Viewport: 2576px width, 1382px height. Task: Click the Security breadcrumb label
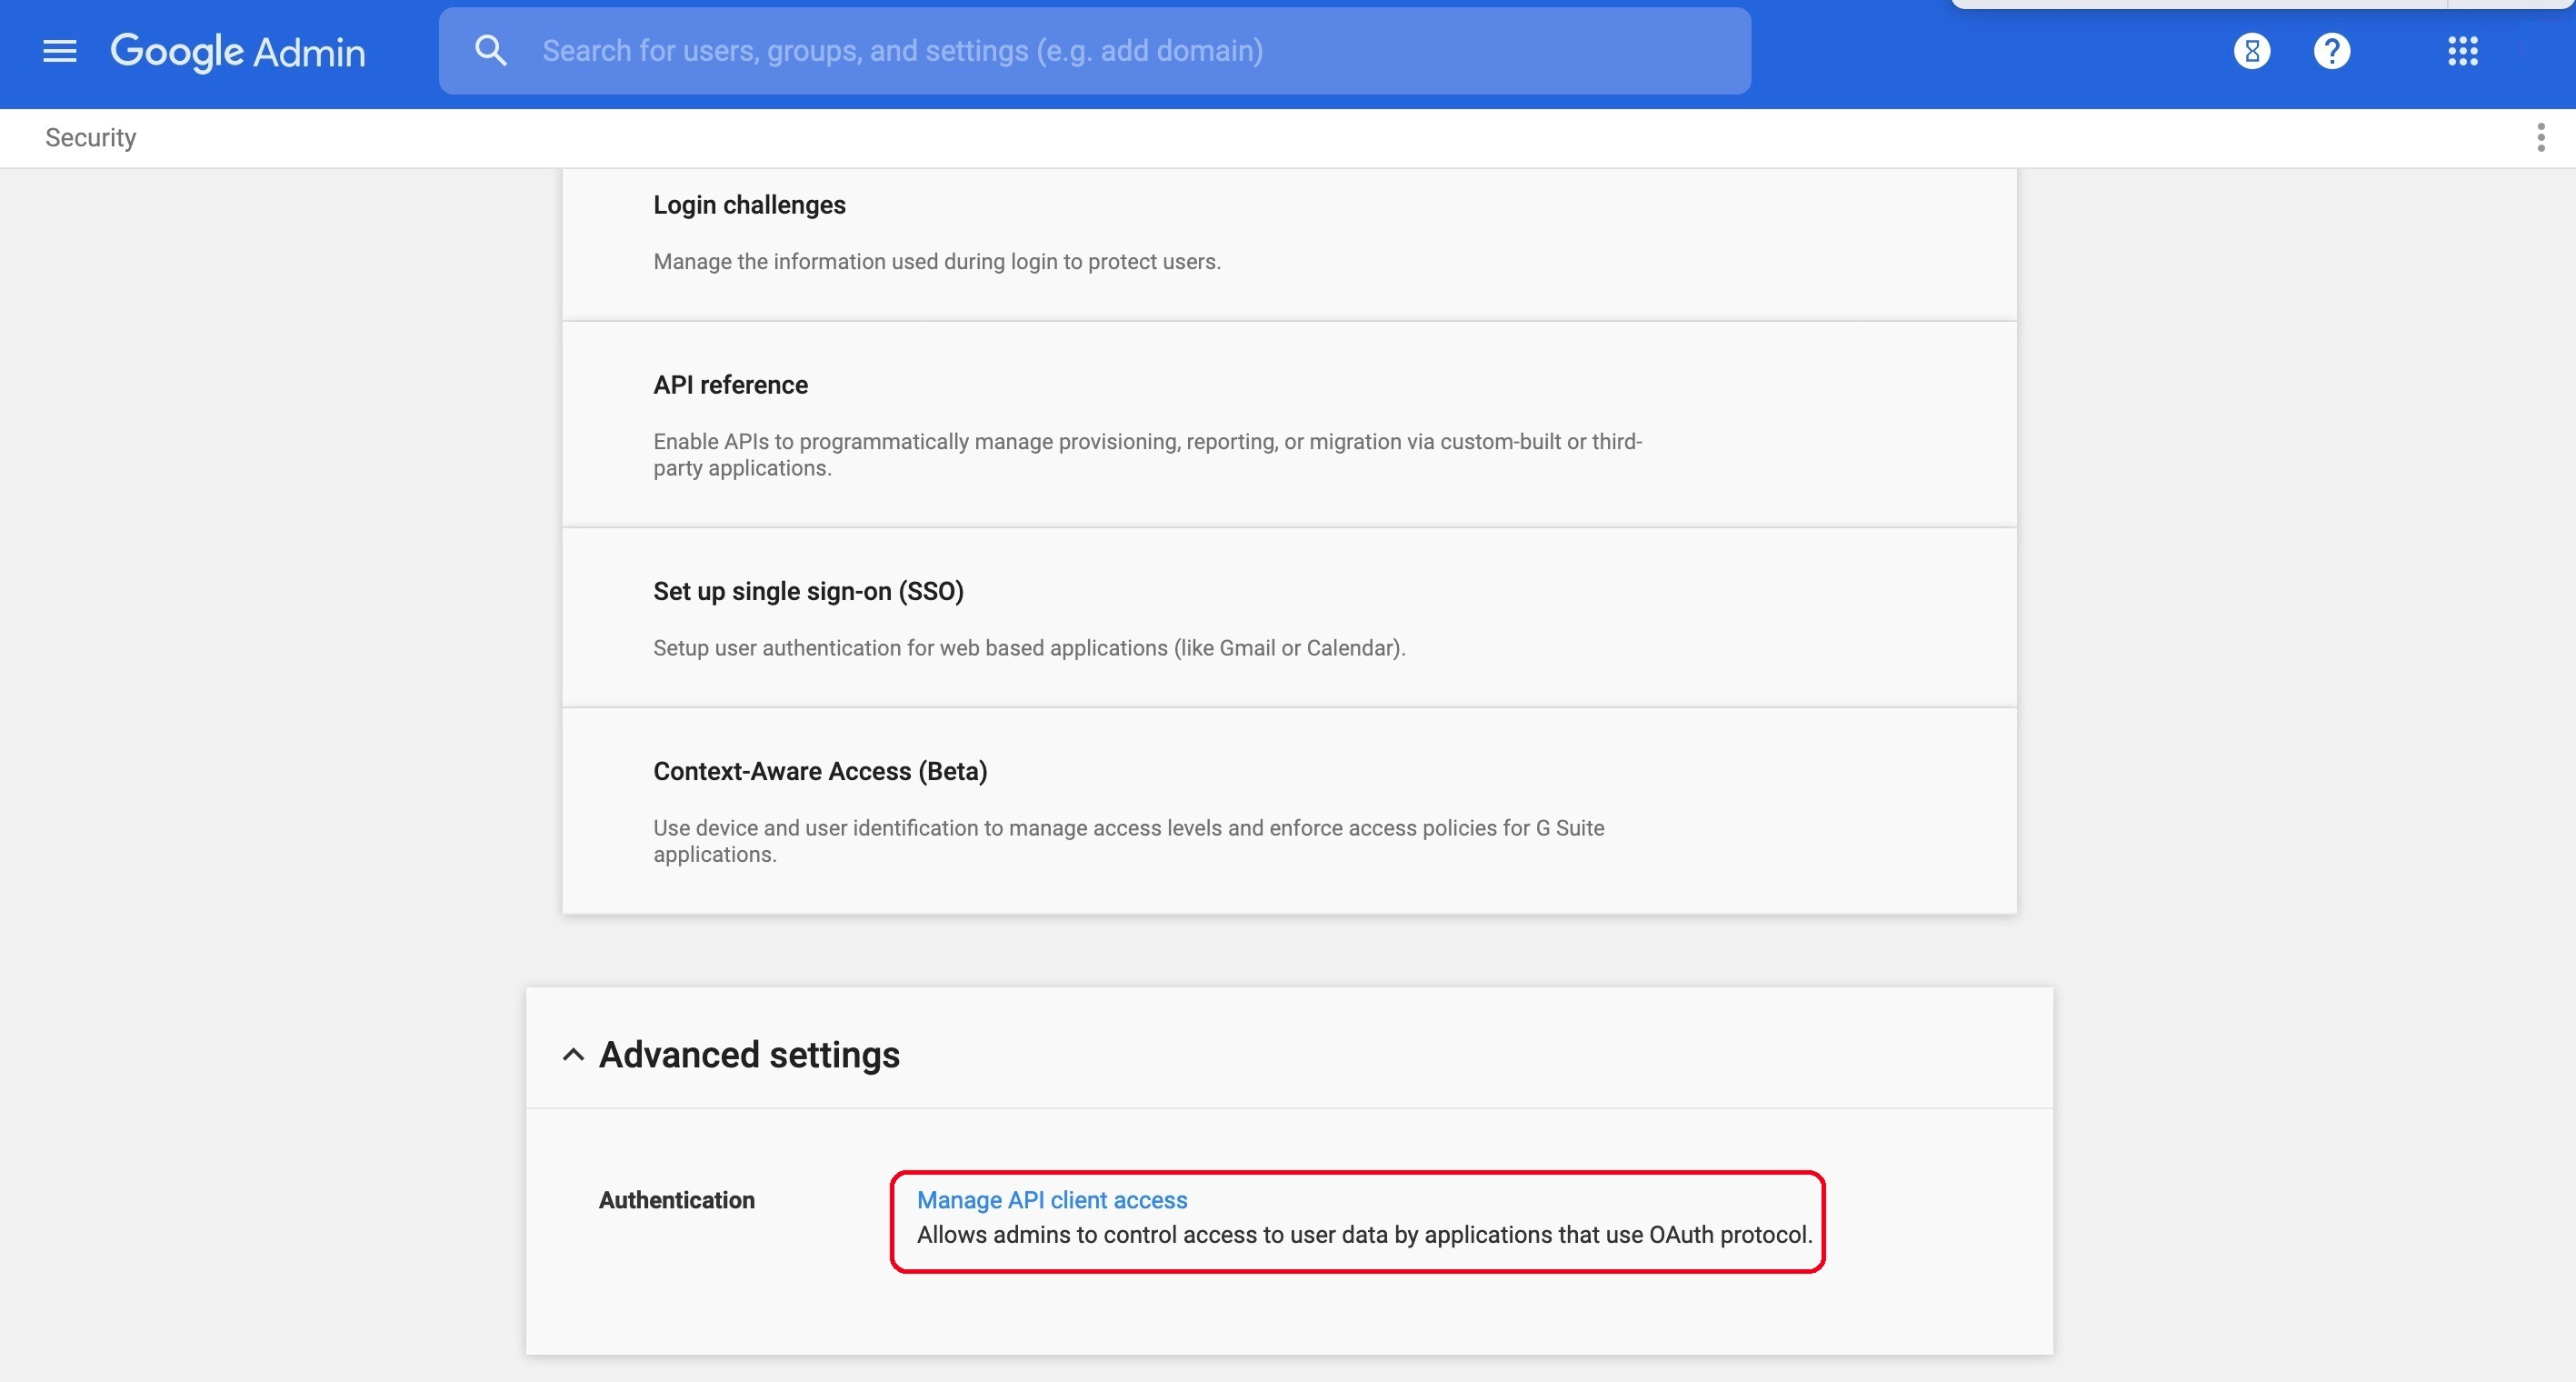tap(90, 137)
